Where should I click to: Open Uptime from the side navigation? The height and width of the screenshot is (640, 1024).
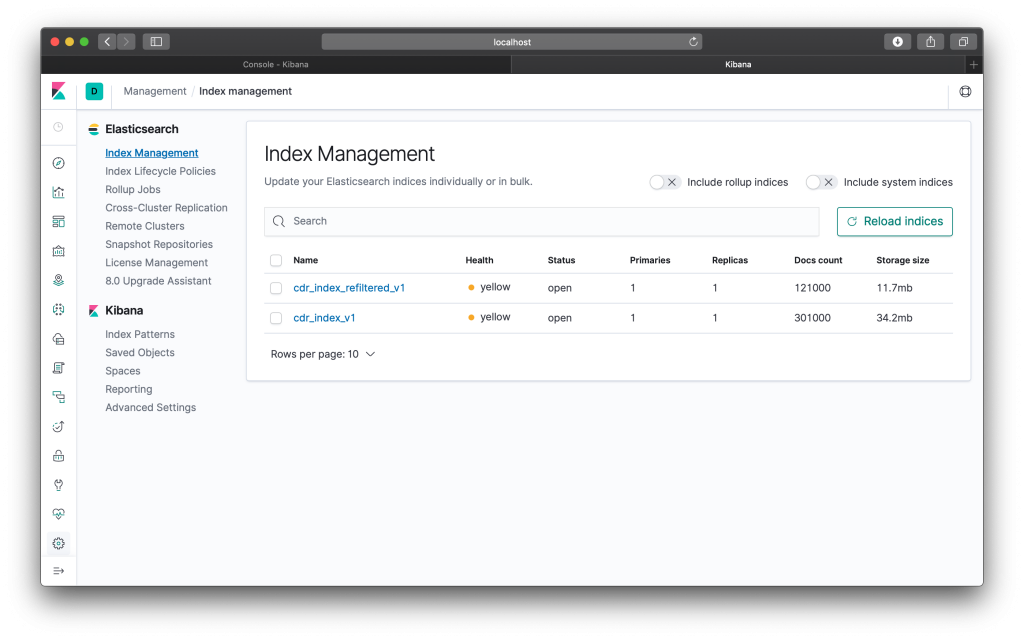(59, 426)
